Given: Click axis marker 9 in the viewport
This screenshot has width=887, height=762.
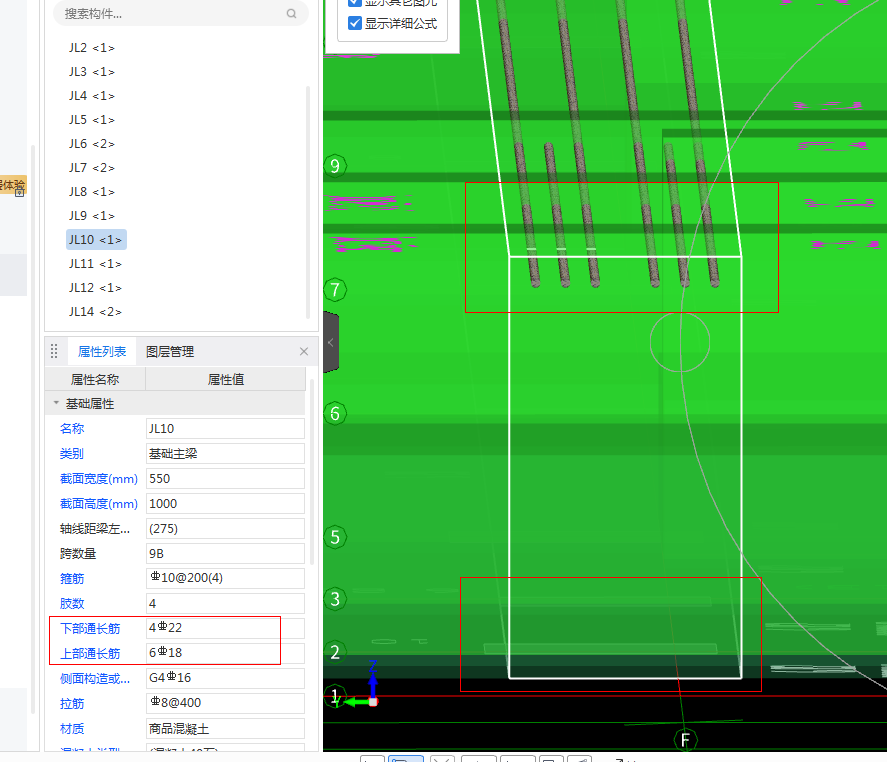Looking at the screenshot, I should [335, 166].
